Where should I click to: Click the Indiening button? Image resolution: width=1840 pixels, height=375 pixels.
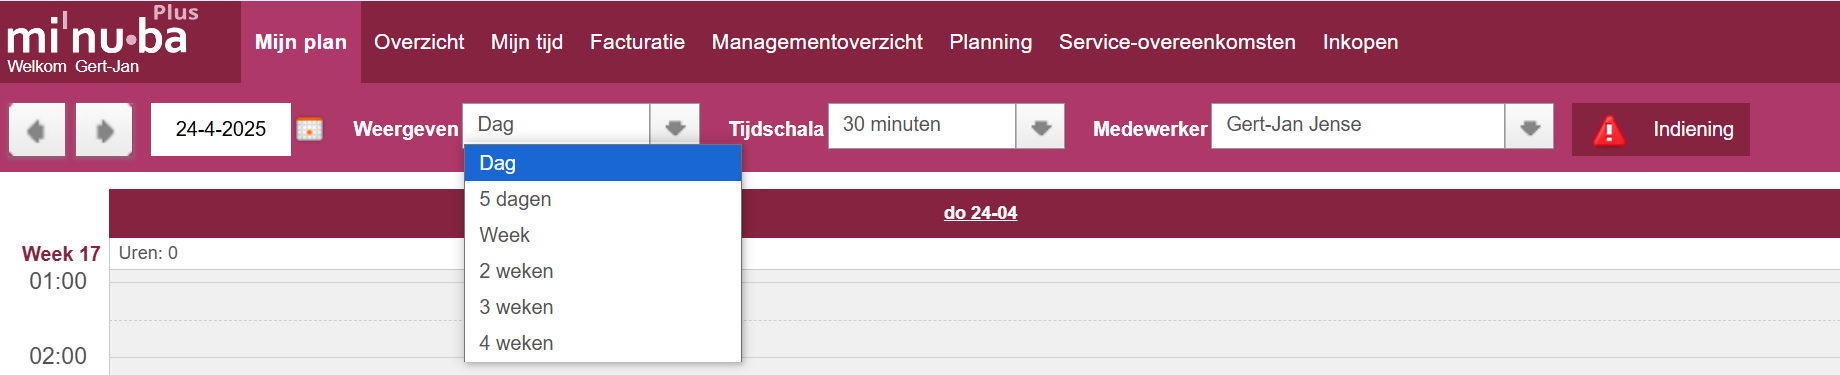point(1661,129)
